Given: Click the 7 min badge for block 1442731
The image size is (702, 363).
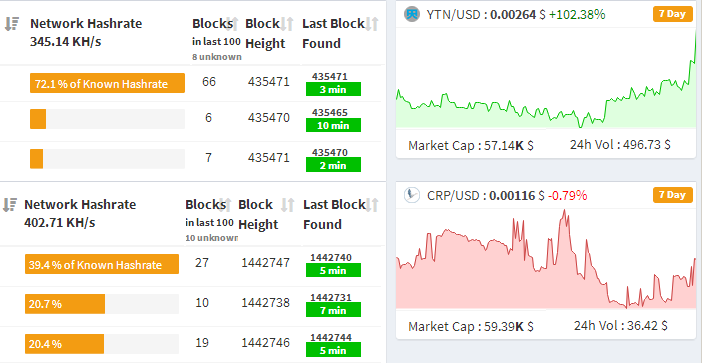Looking at the screenshot, I should 333,310.
